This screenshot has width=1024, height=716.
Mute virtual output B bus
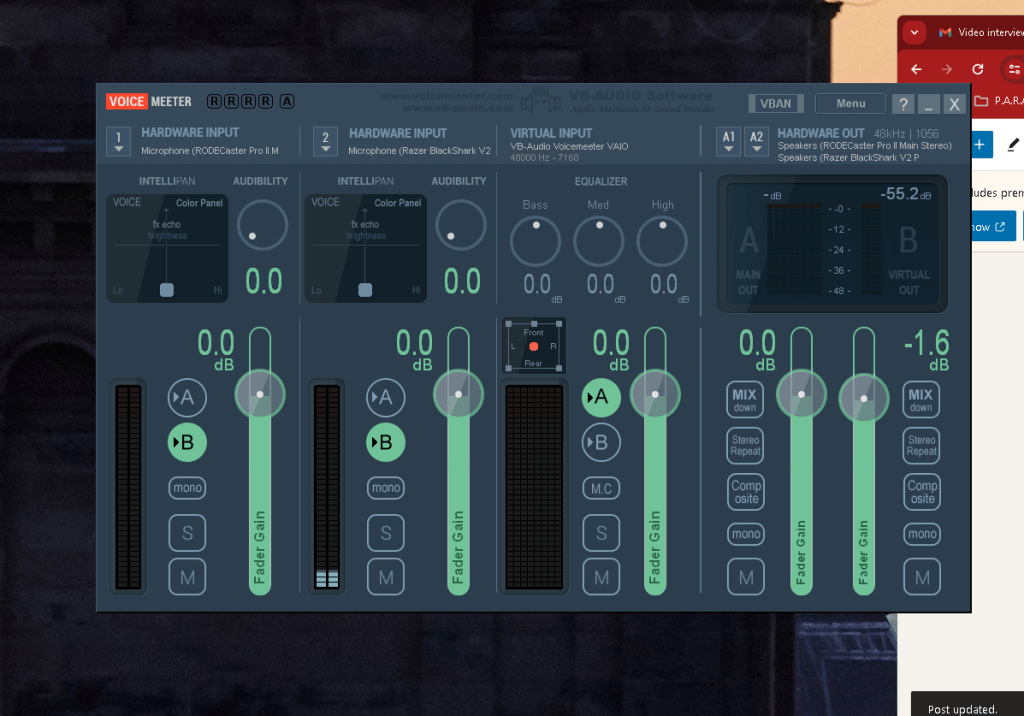pyautogui.click(x=922, y=578)
